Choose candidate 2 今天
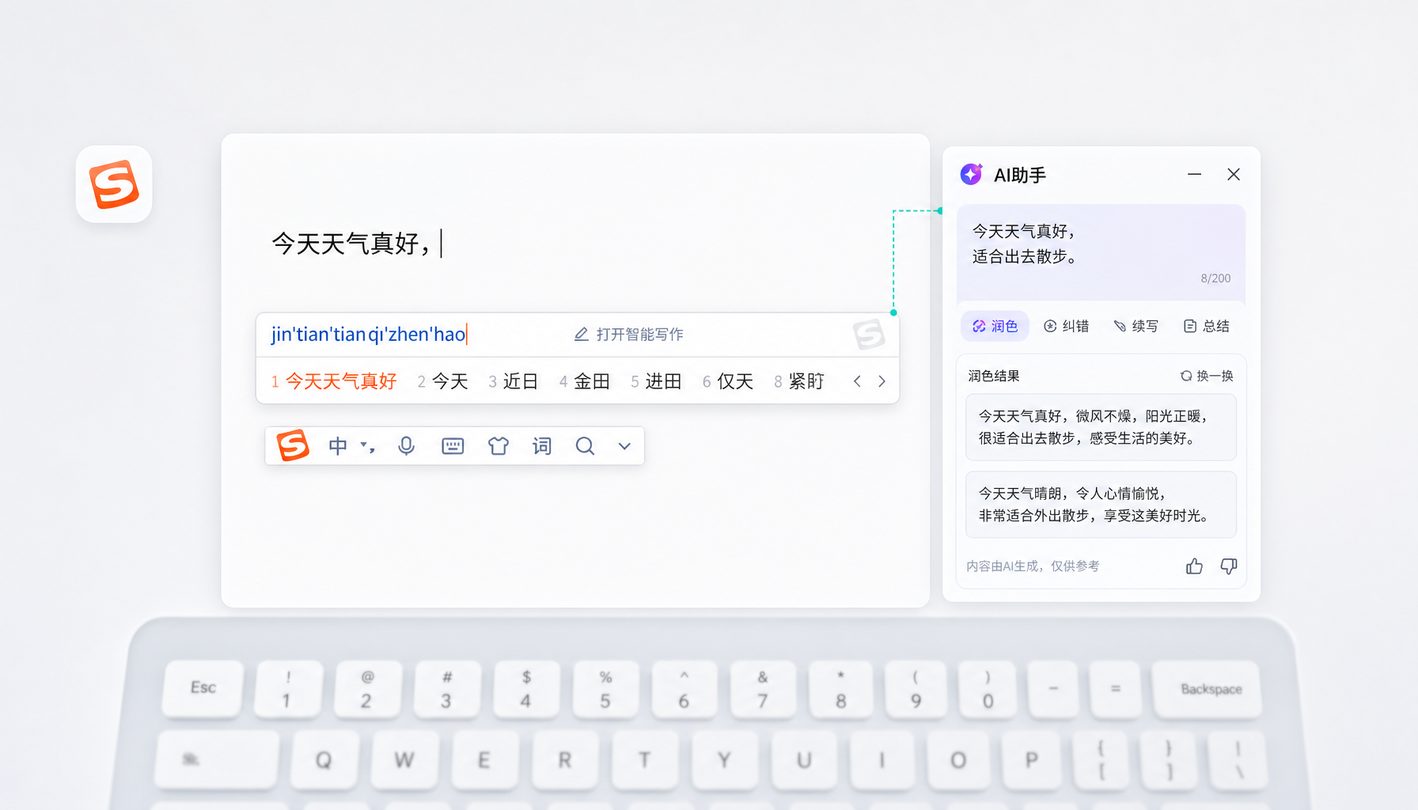Viewport: 1418px width, 810px height. (443, 381)
